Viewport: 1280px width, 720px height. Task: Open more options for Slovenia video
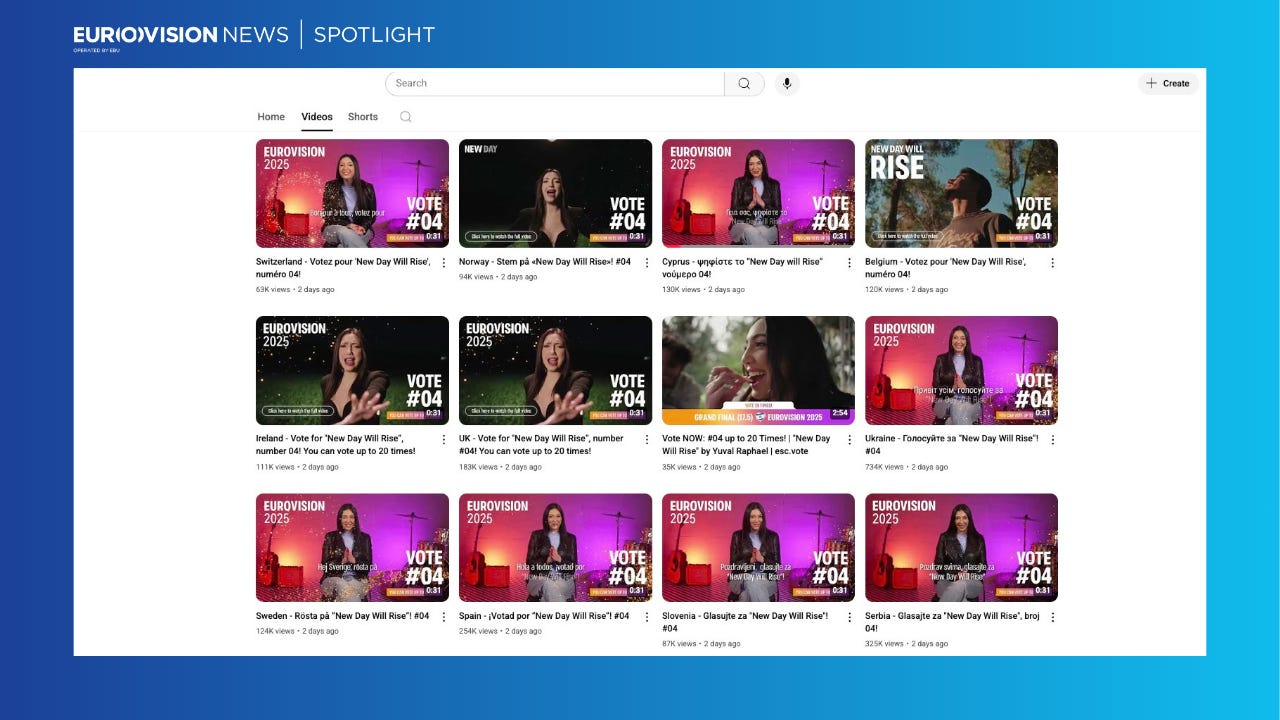pyautogui.click(x=850, y=617)
